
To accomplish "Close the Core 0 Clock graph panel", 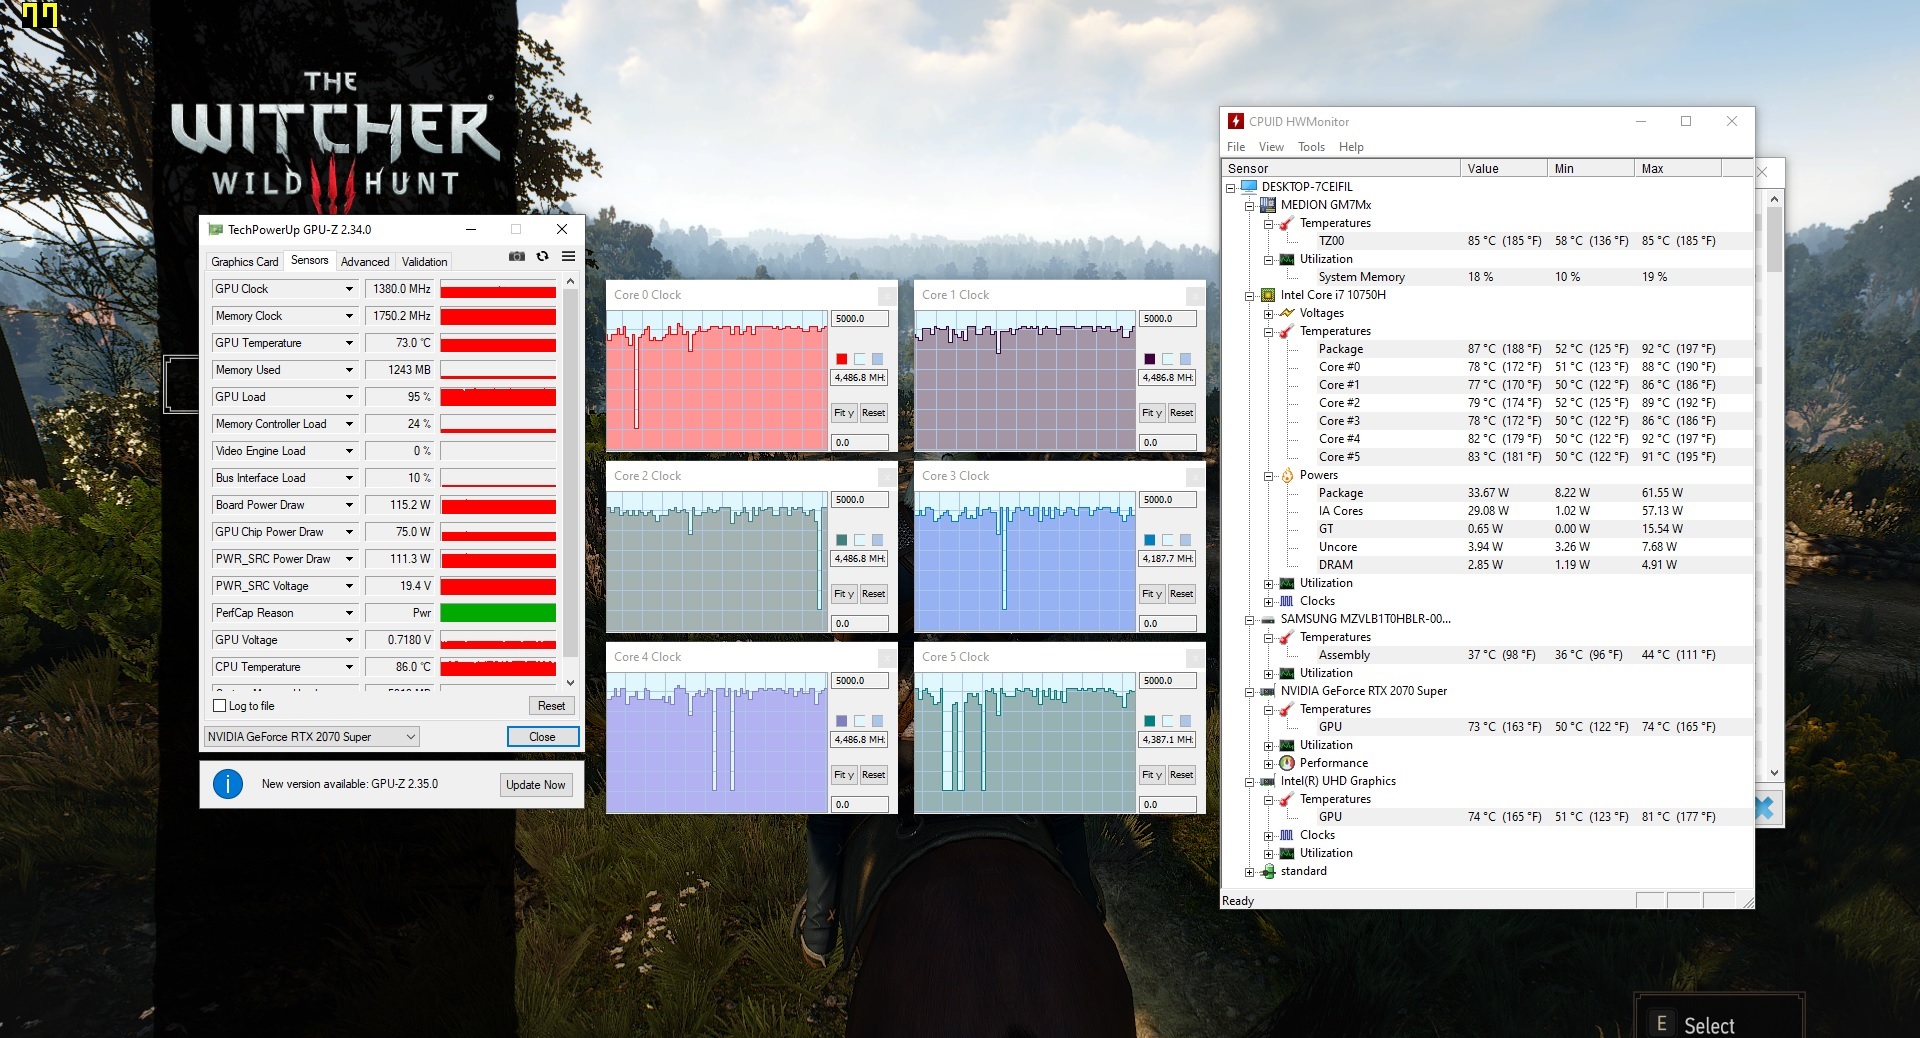I will click(x=887, y=295).
